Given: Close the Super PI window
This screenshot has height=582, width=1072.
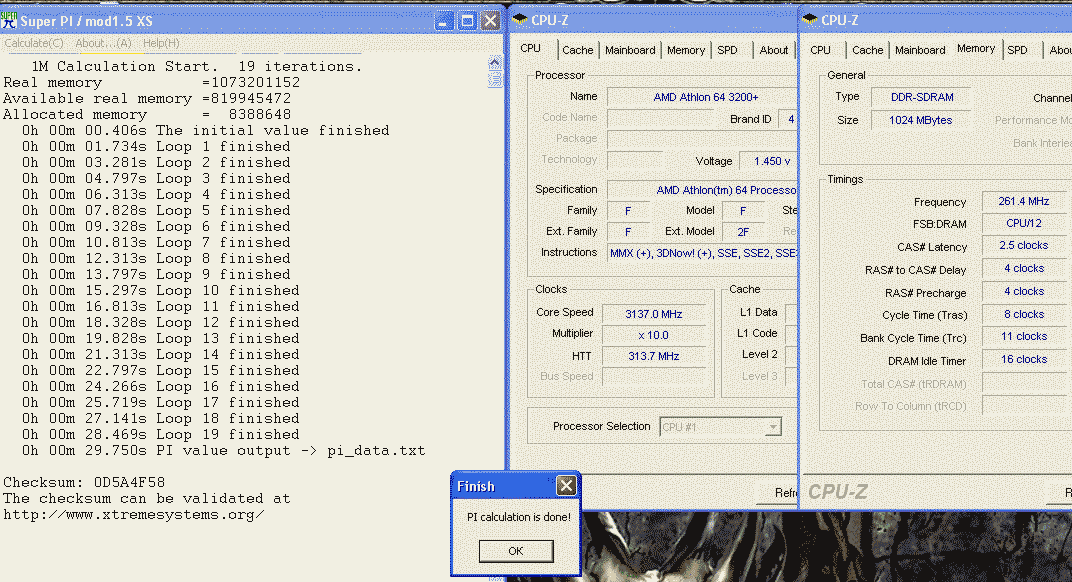Looking at the screenshot, I should point(490,21).
